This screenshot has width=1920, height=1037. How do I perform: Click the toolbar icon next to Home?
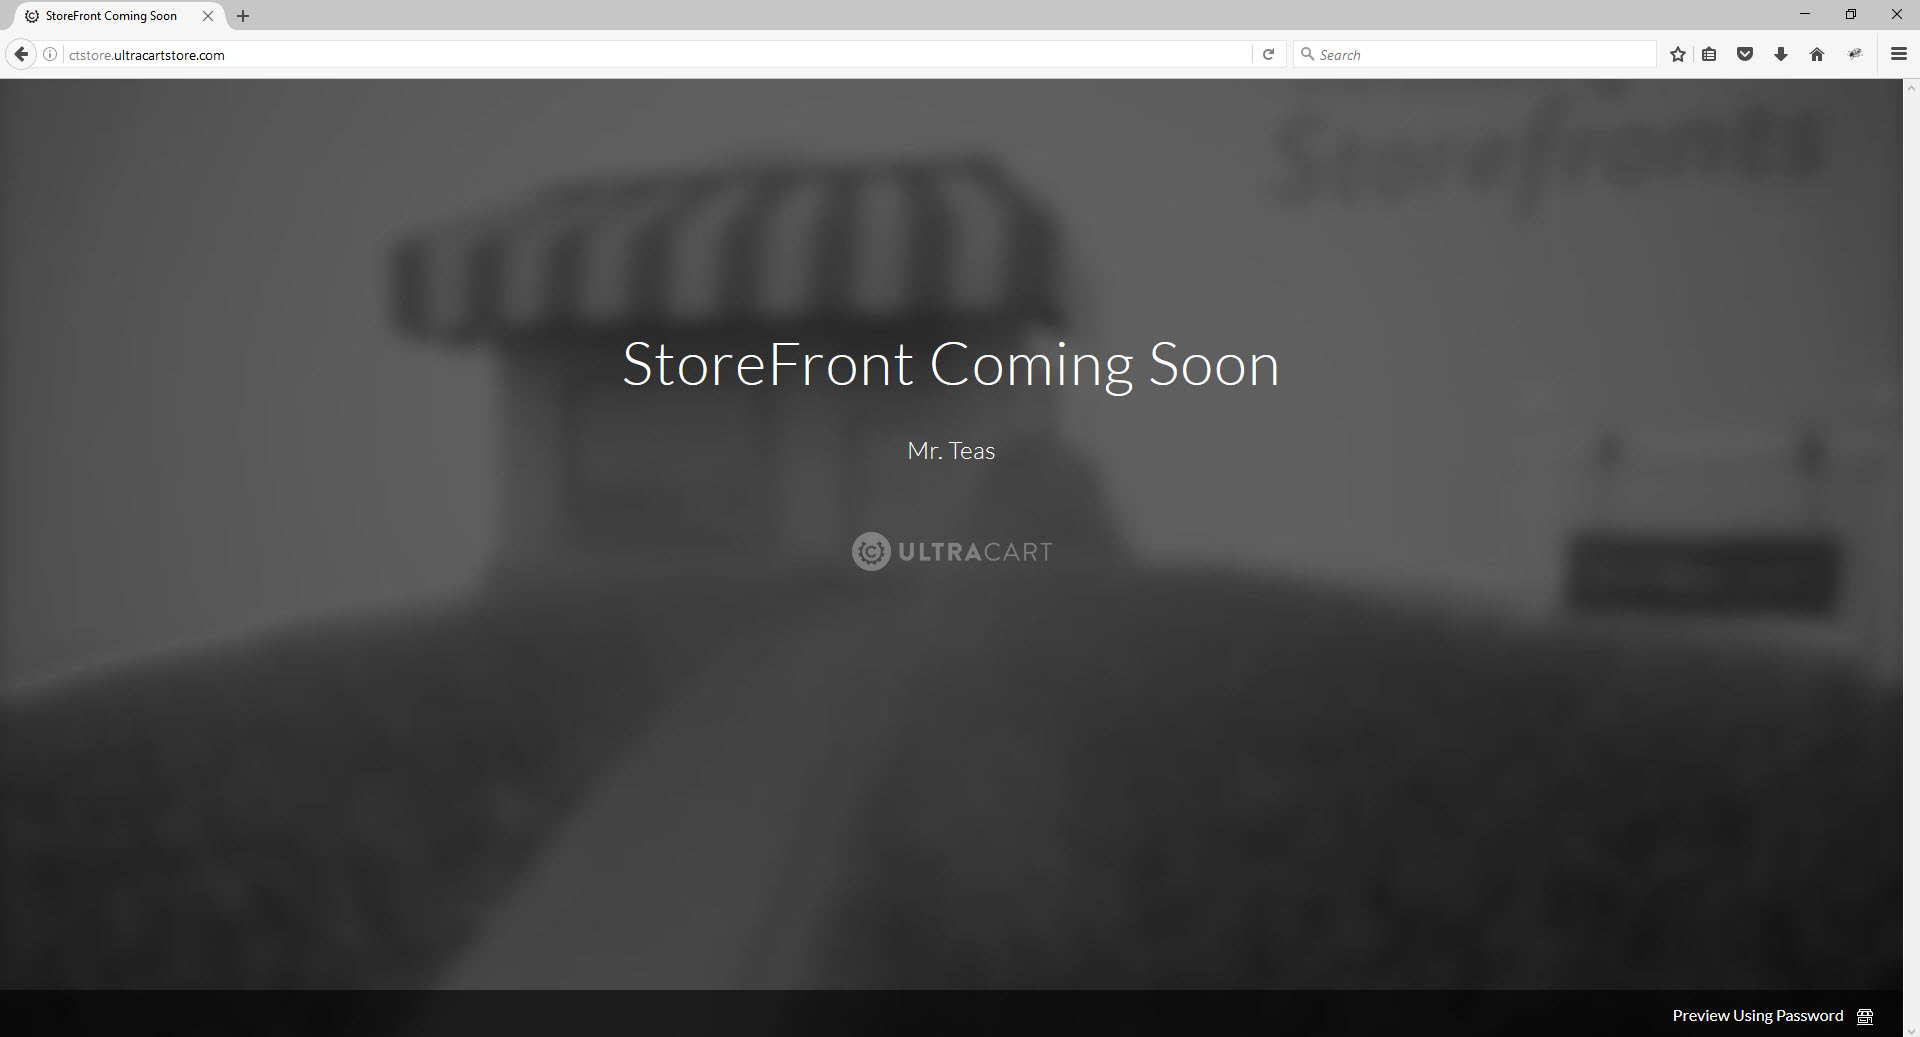[x=1854, y=55]
